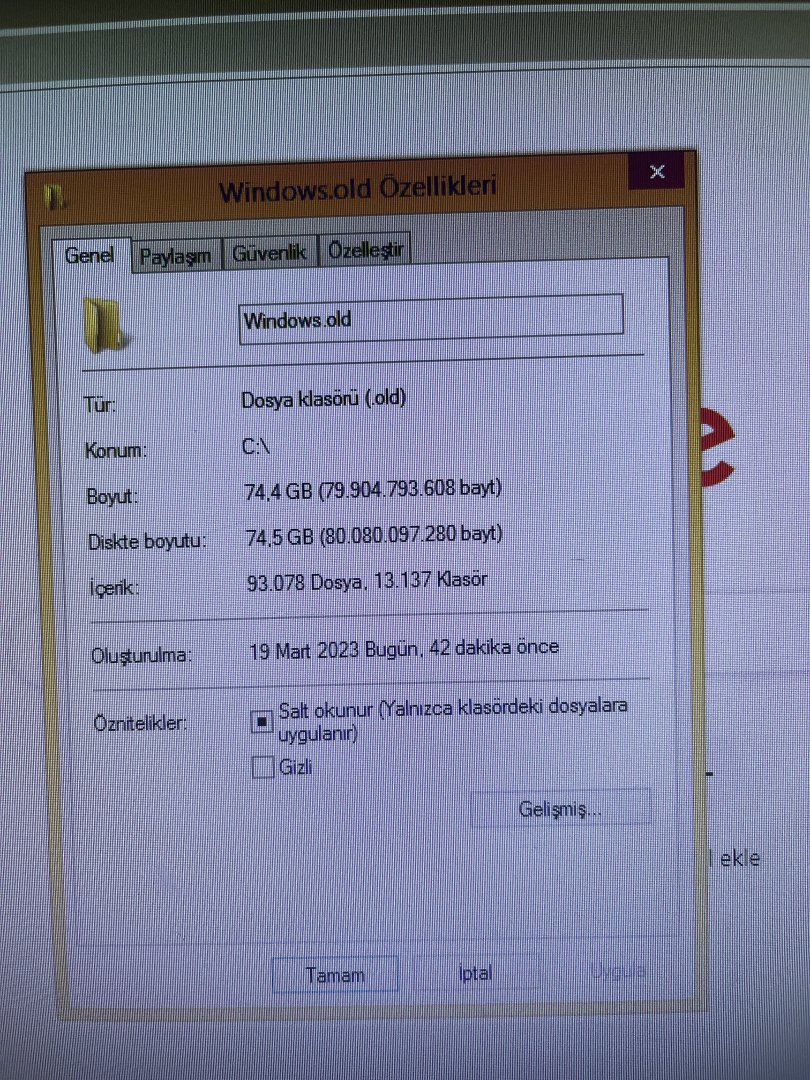Screen dimensions: 810x1080
Task: Click the 93.078 Dosya content value
Action: (x=366, y=581)
